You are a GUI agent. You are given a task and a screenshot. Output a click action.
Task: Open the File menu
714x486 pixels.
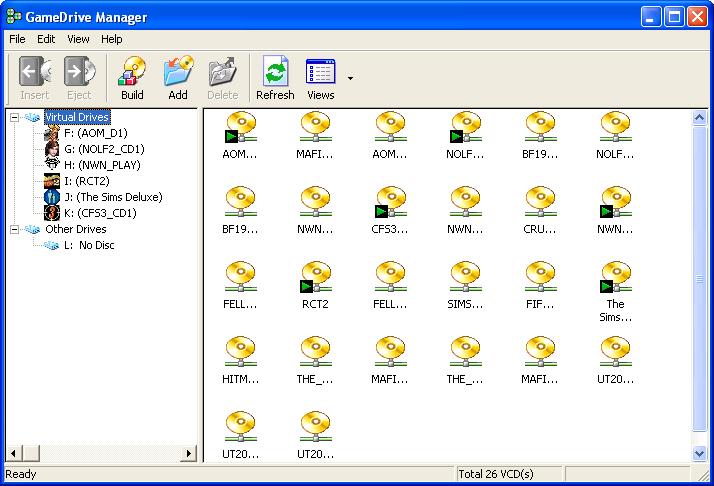tap(17, 39)
